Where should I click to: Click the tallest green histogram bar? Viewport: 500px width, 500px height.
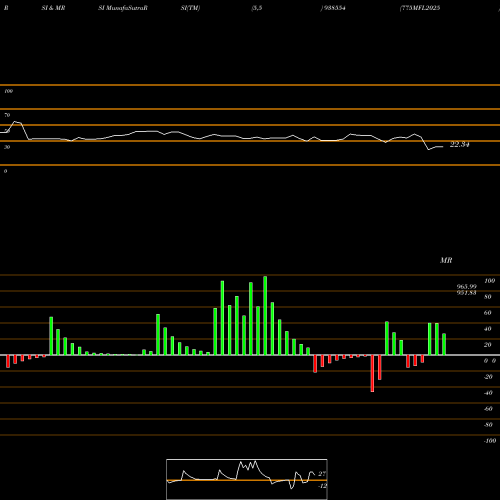(265, 315)
